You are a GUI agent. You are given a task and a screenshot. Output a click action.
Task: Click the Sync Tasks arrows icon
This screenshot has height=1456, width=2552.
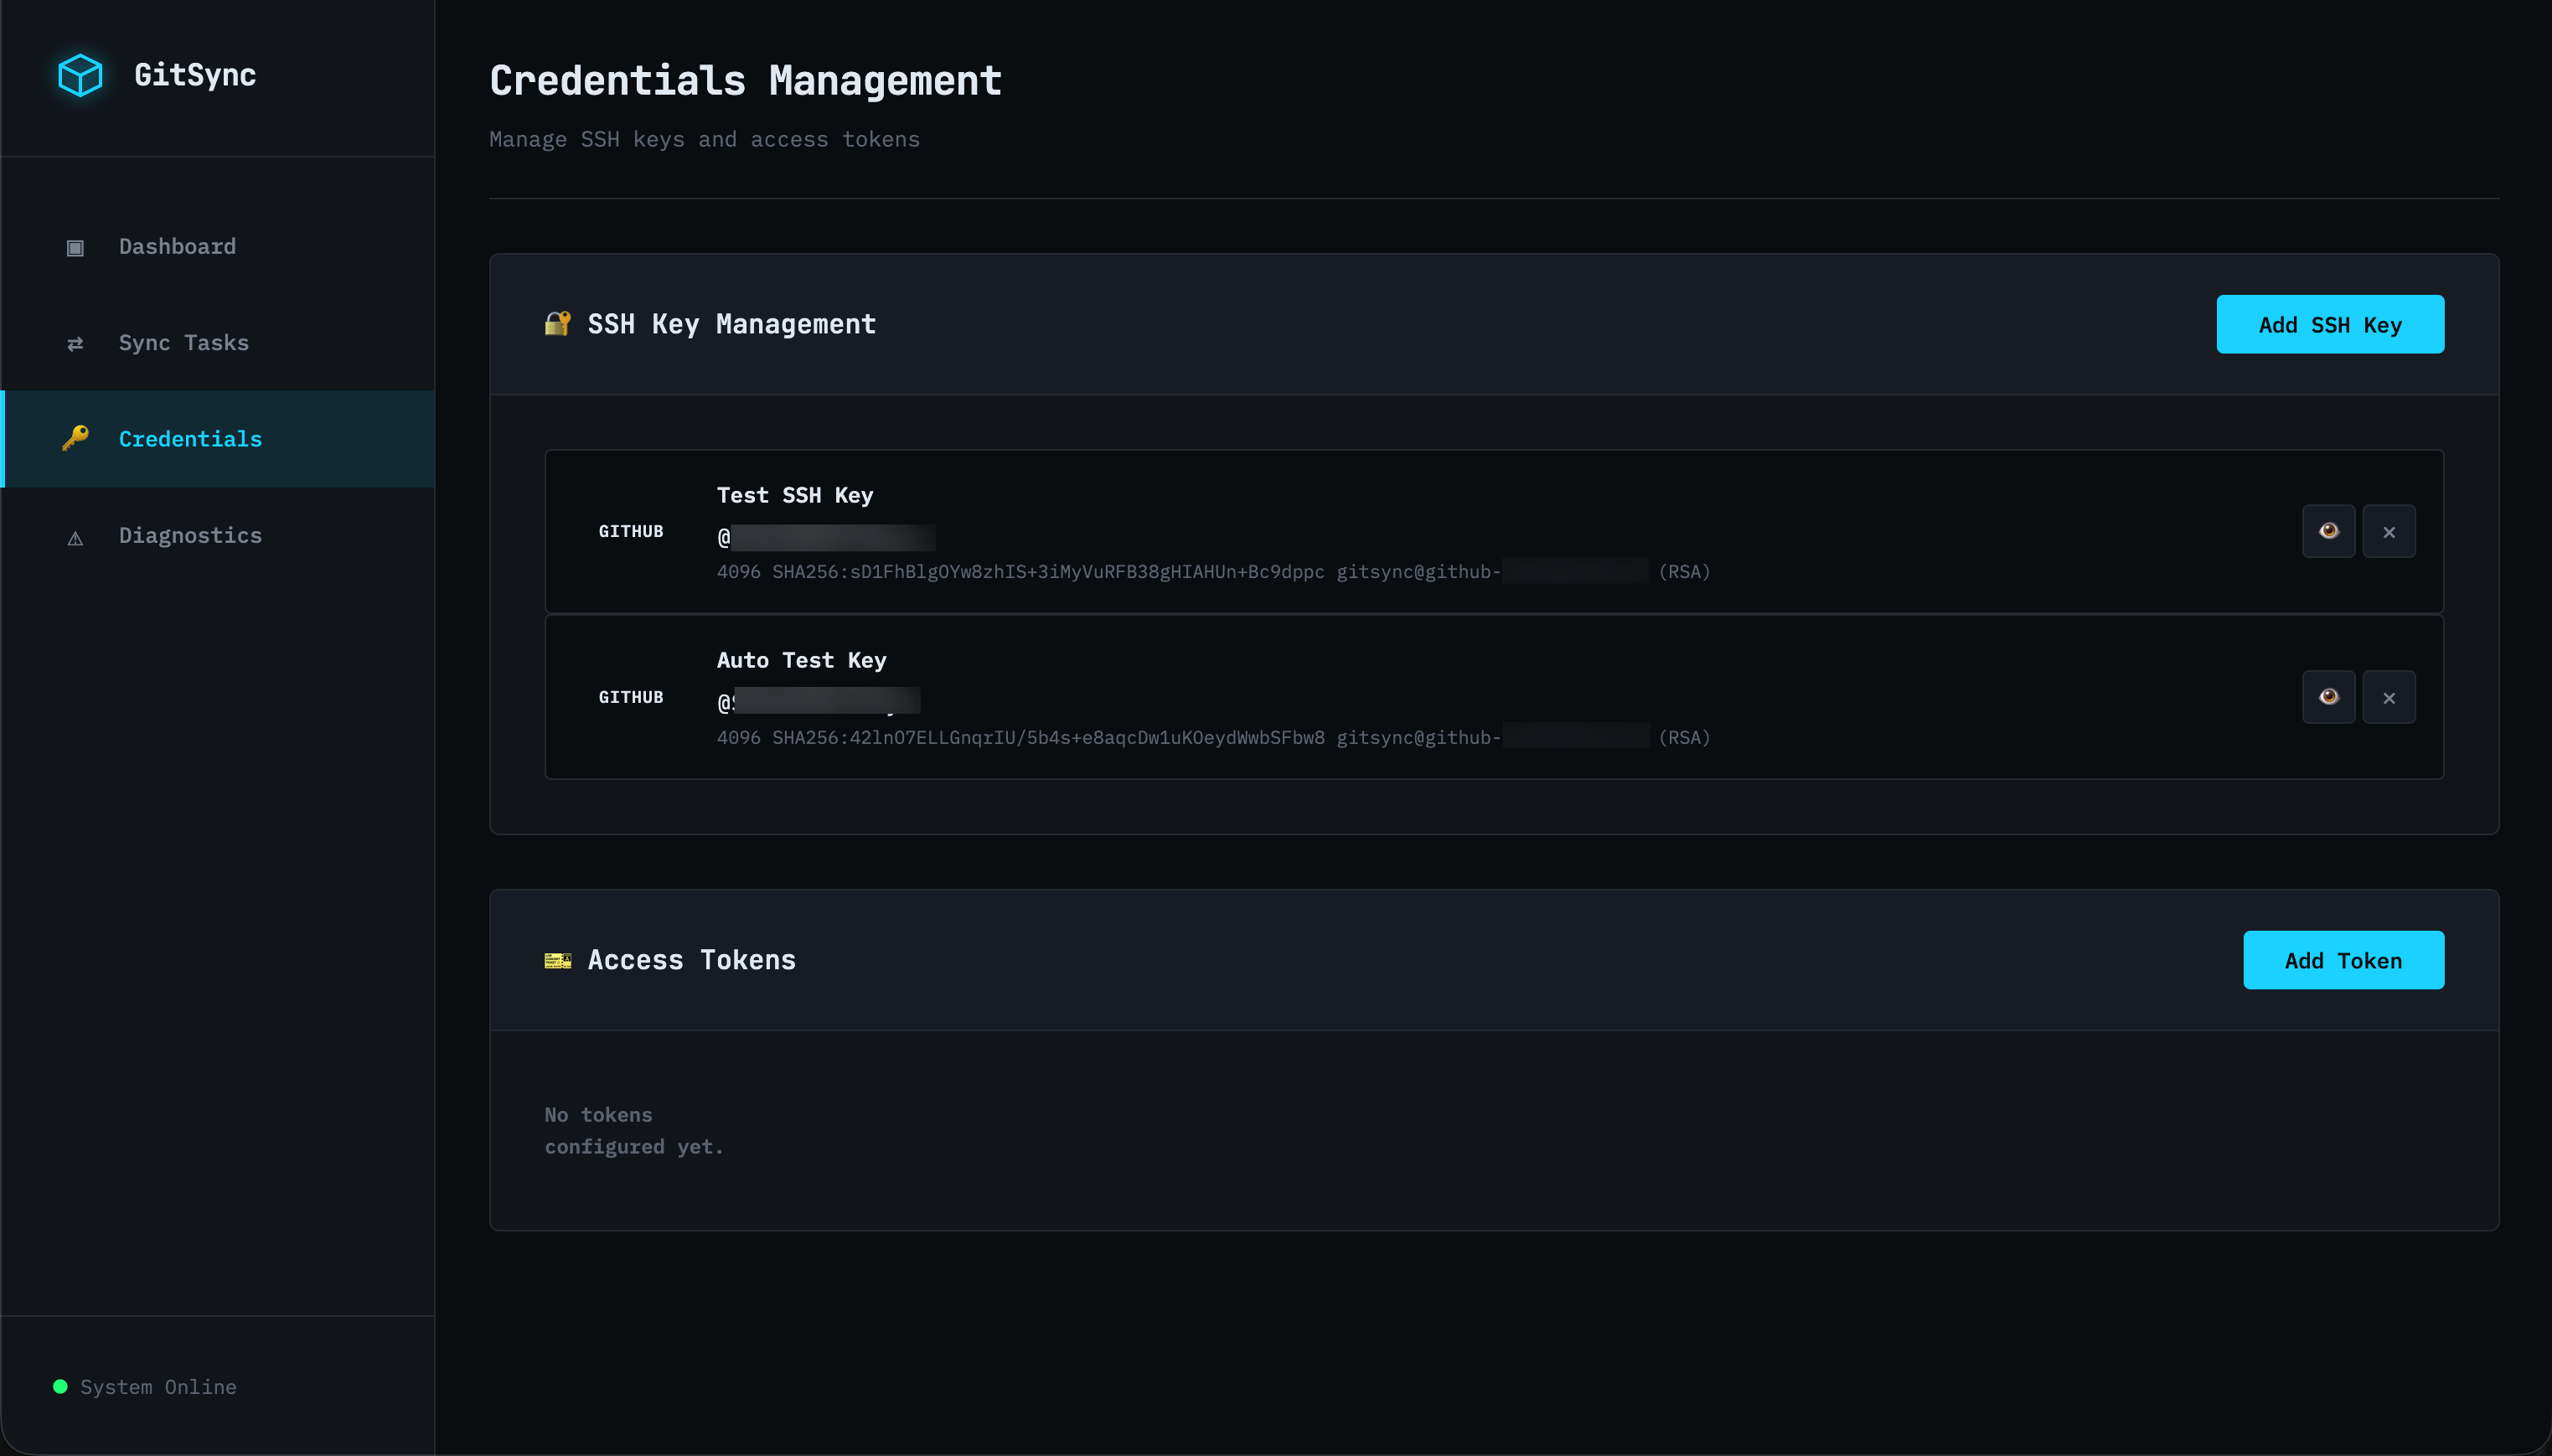(75, 344)
